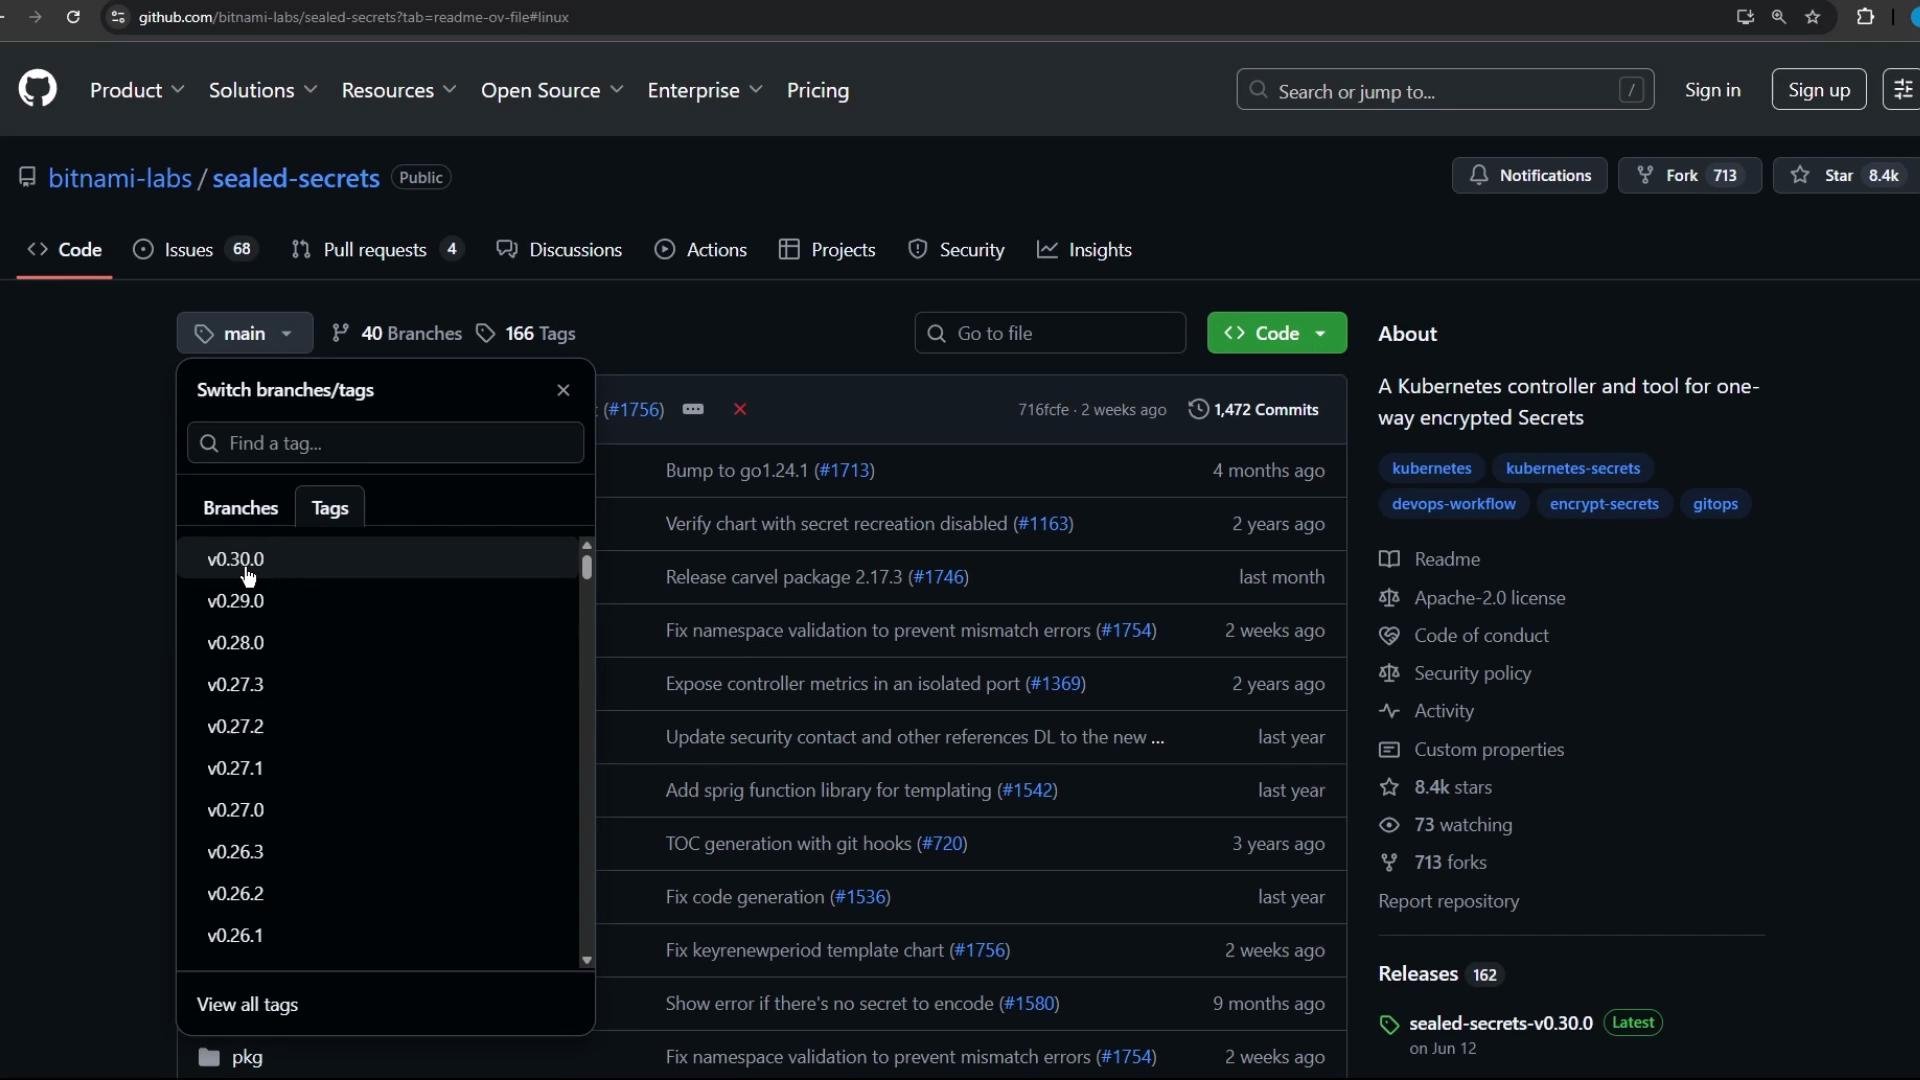Image resolution: width=1920 pixels, height=1080 pixels.
Task: Open browser zoom magnifier icon
Action: point(1779,17)
